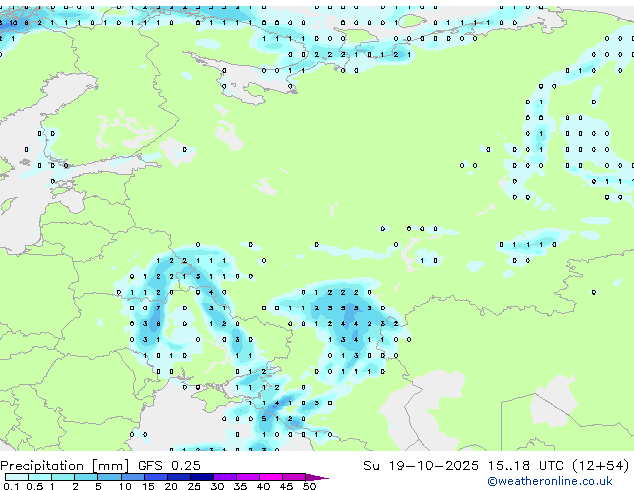Click the 2 to 5 mm legend swatch

(x=86, y=477)
